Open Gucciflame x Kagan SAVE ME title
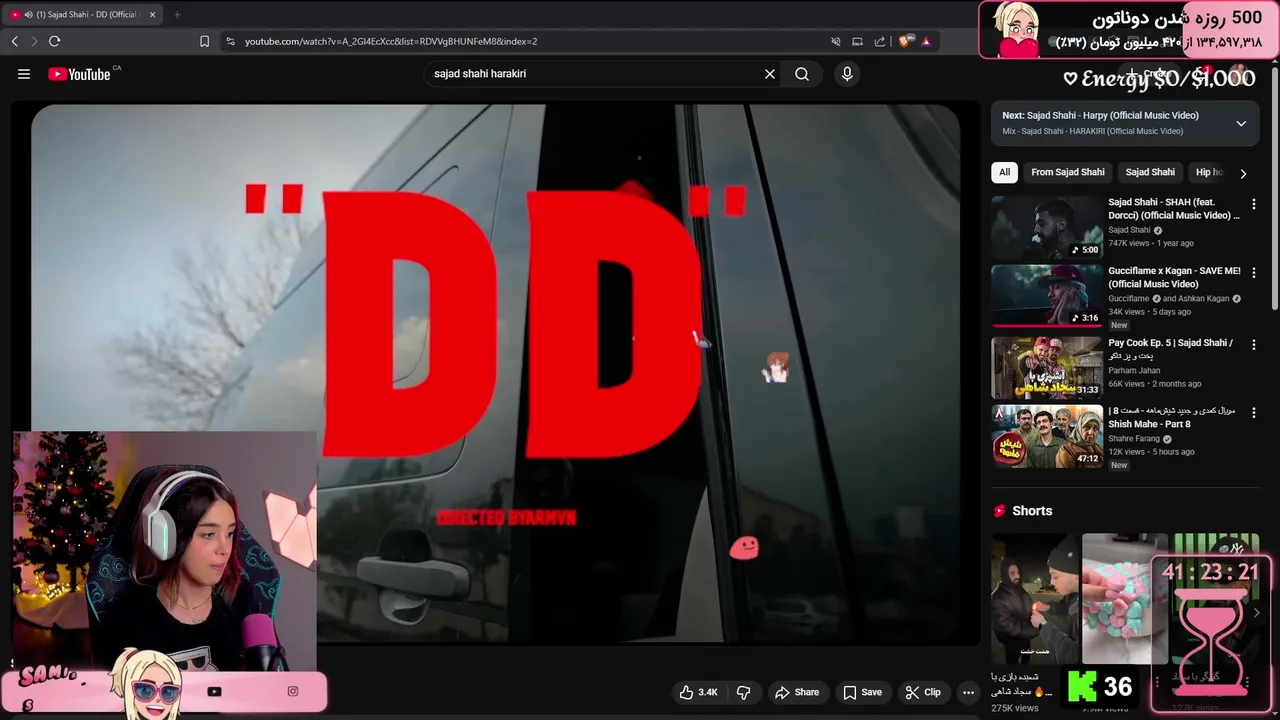The height and width of the screenshot is (720, 1280). coord(1174,277)
